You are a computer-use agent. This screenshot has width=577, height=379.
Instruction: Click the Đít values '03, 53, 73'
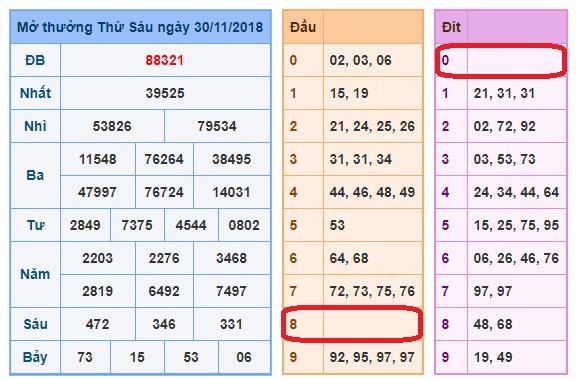pyautogui.click(x=505, y=159)
